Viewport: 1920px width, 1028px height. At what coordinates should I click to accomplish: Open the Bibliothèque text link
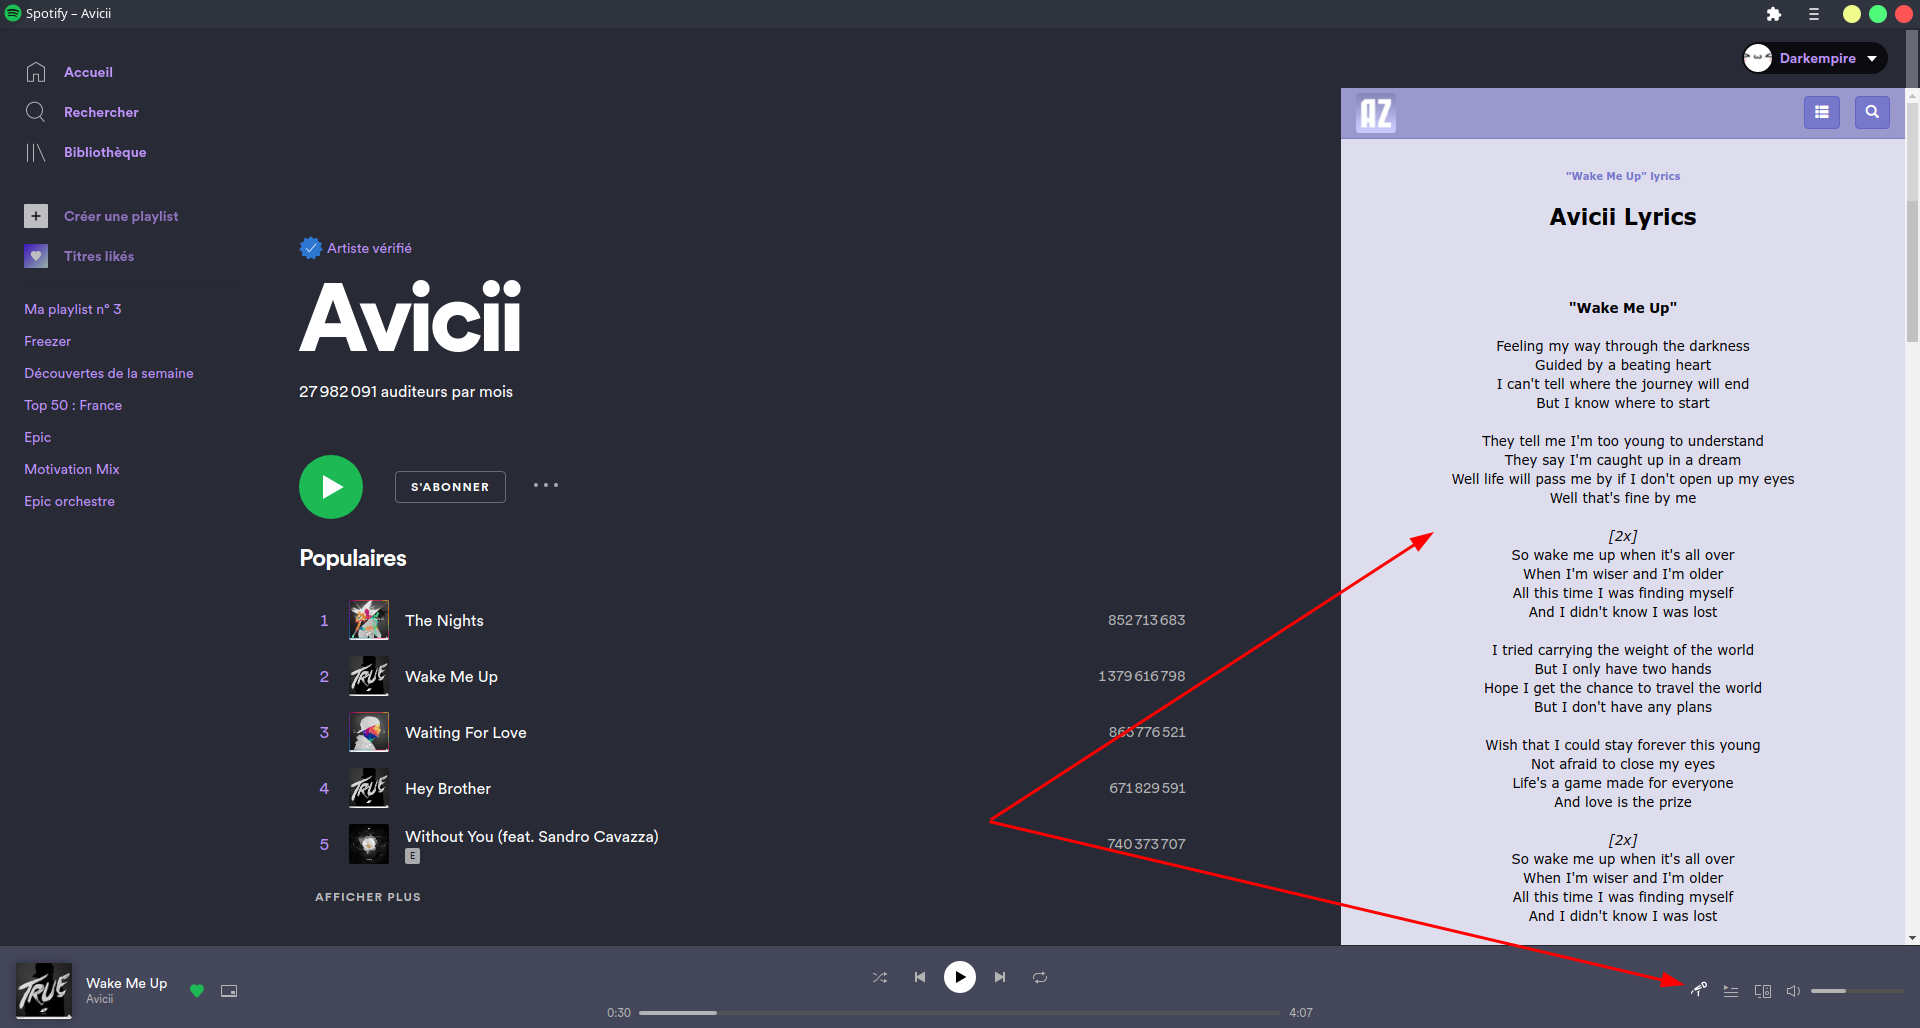coord(105,152)
